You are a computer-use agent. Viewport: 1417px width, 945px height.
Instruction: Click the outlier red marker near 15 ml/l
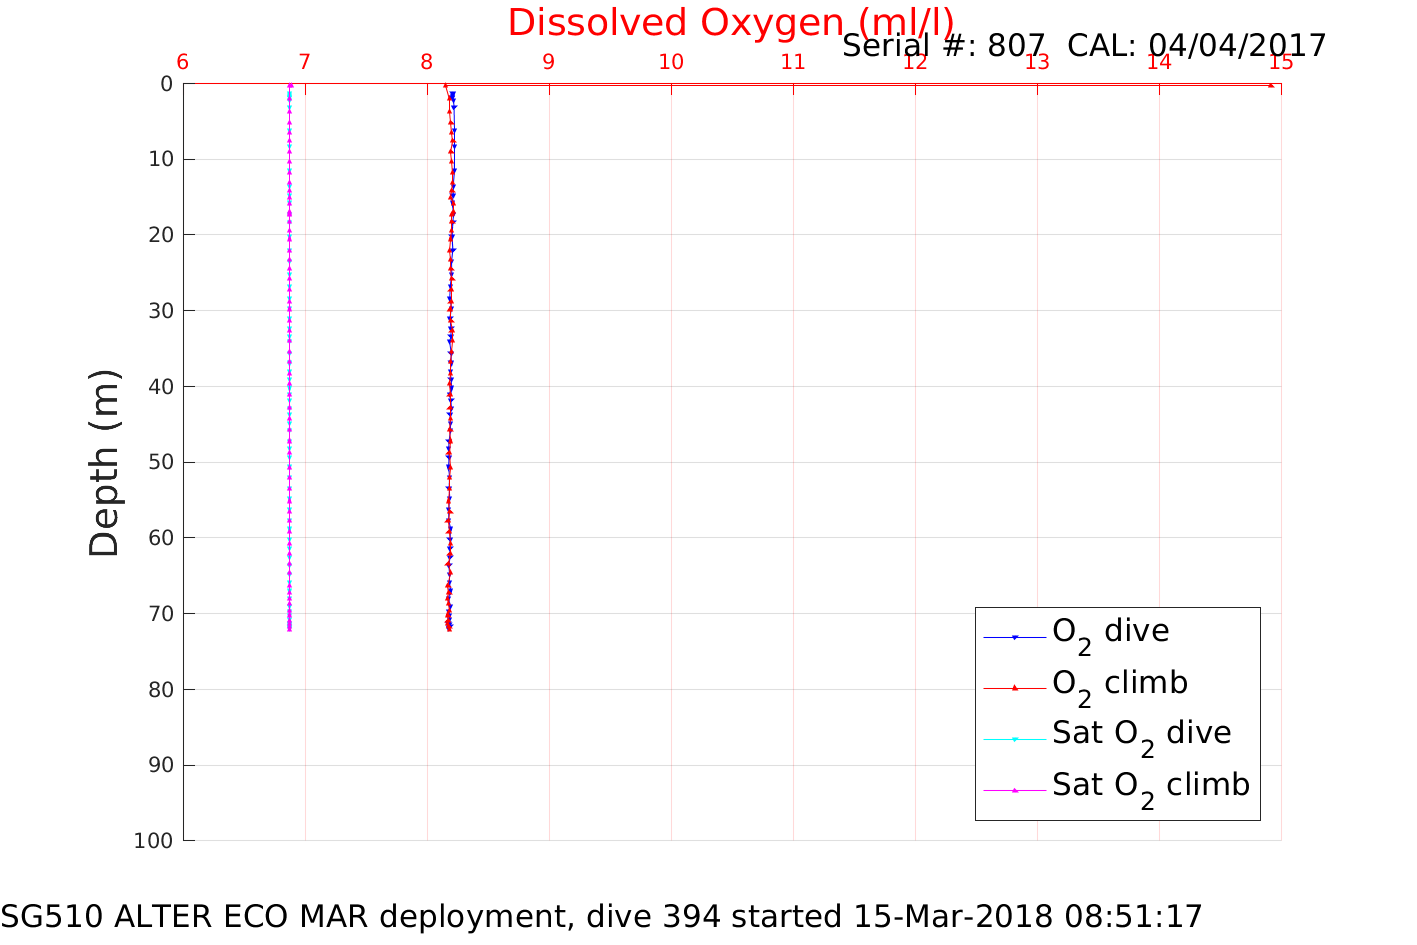click(1271, 85)
